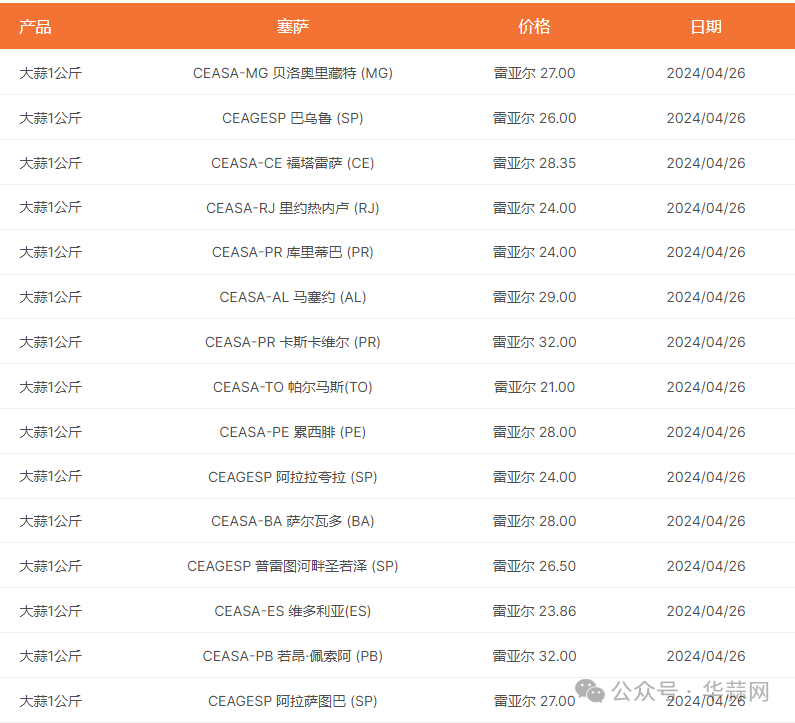Screen dimensions: 795x723
Task: Select the CEAGESP 巴乌鲁 (SP) entry
Action: coord(292,118)
